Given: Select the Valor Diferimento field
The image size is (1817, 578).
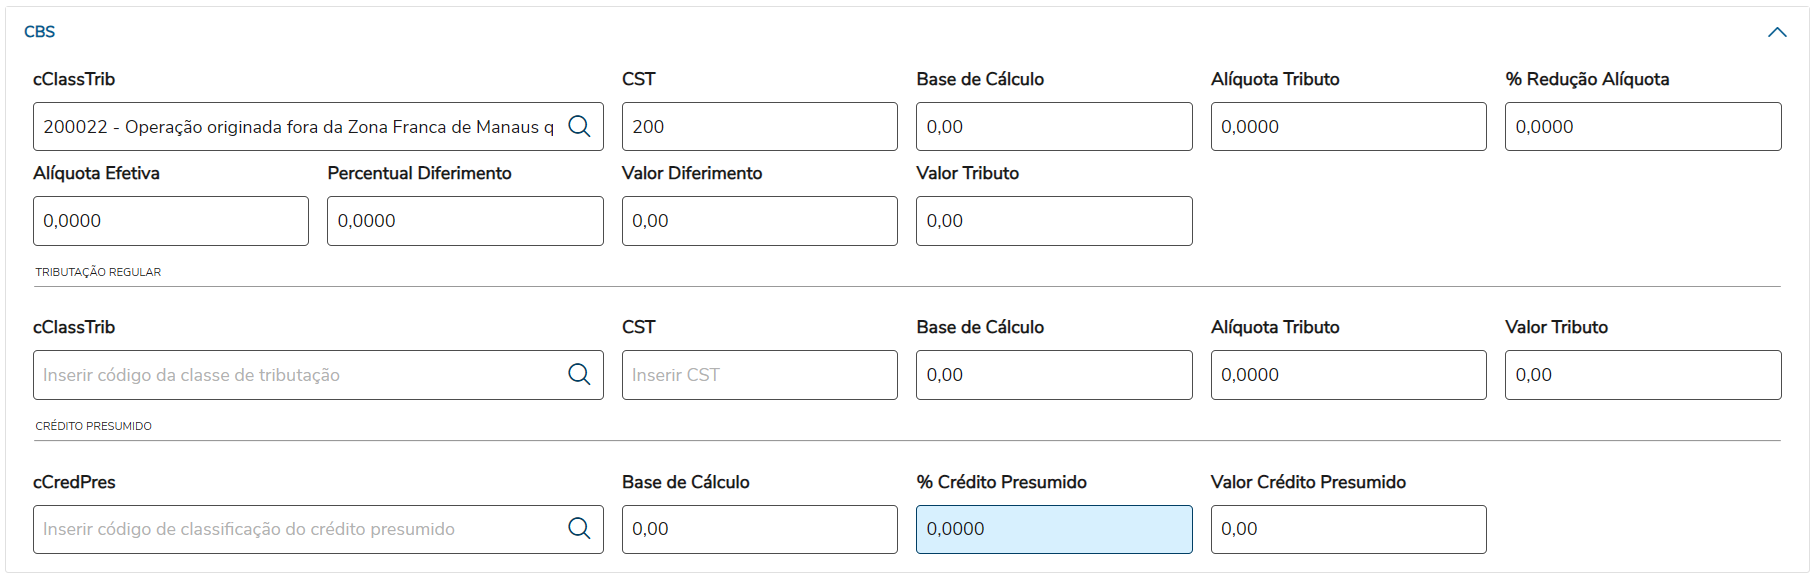Looking at the screenshot, I should point(759,221).
